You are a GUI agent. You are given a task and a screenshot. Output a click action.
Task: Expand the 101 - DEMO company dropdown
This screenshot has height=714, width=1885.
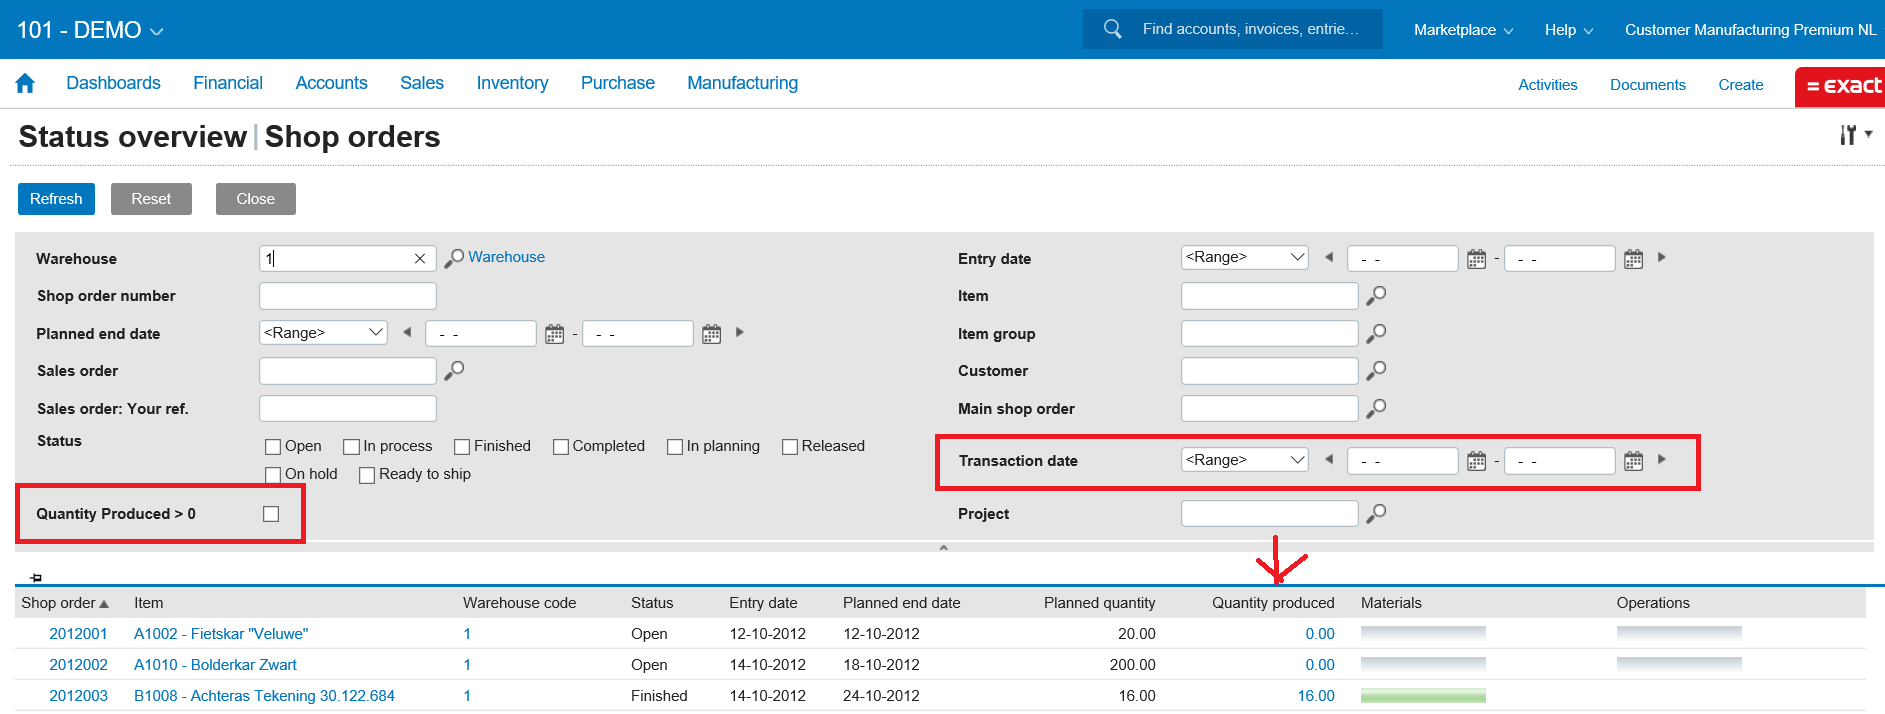(90, 30)
